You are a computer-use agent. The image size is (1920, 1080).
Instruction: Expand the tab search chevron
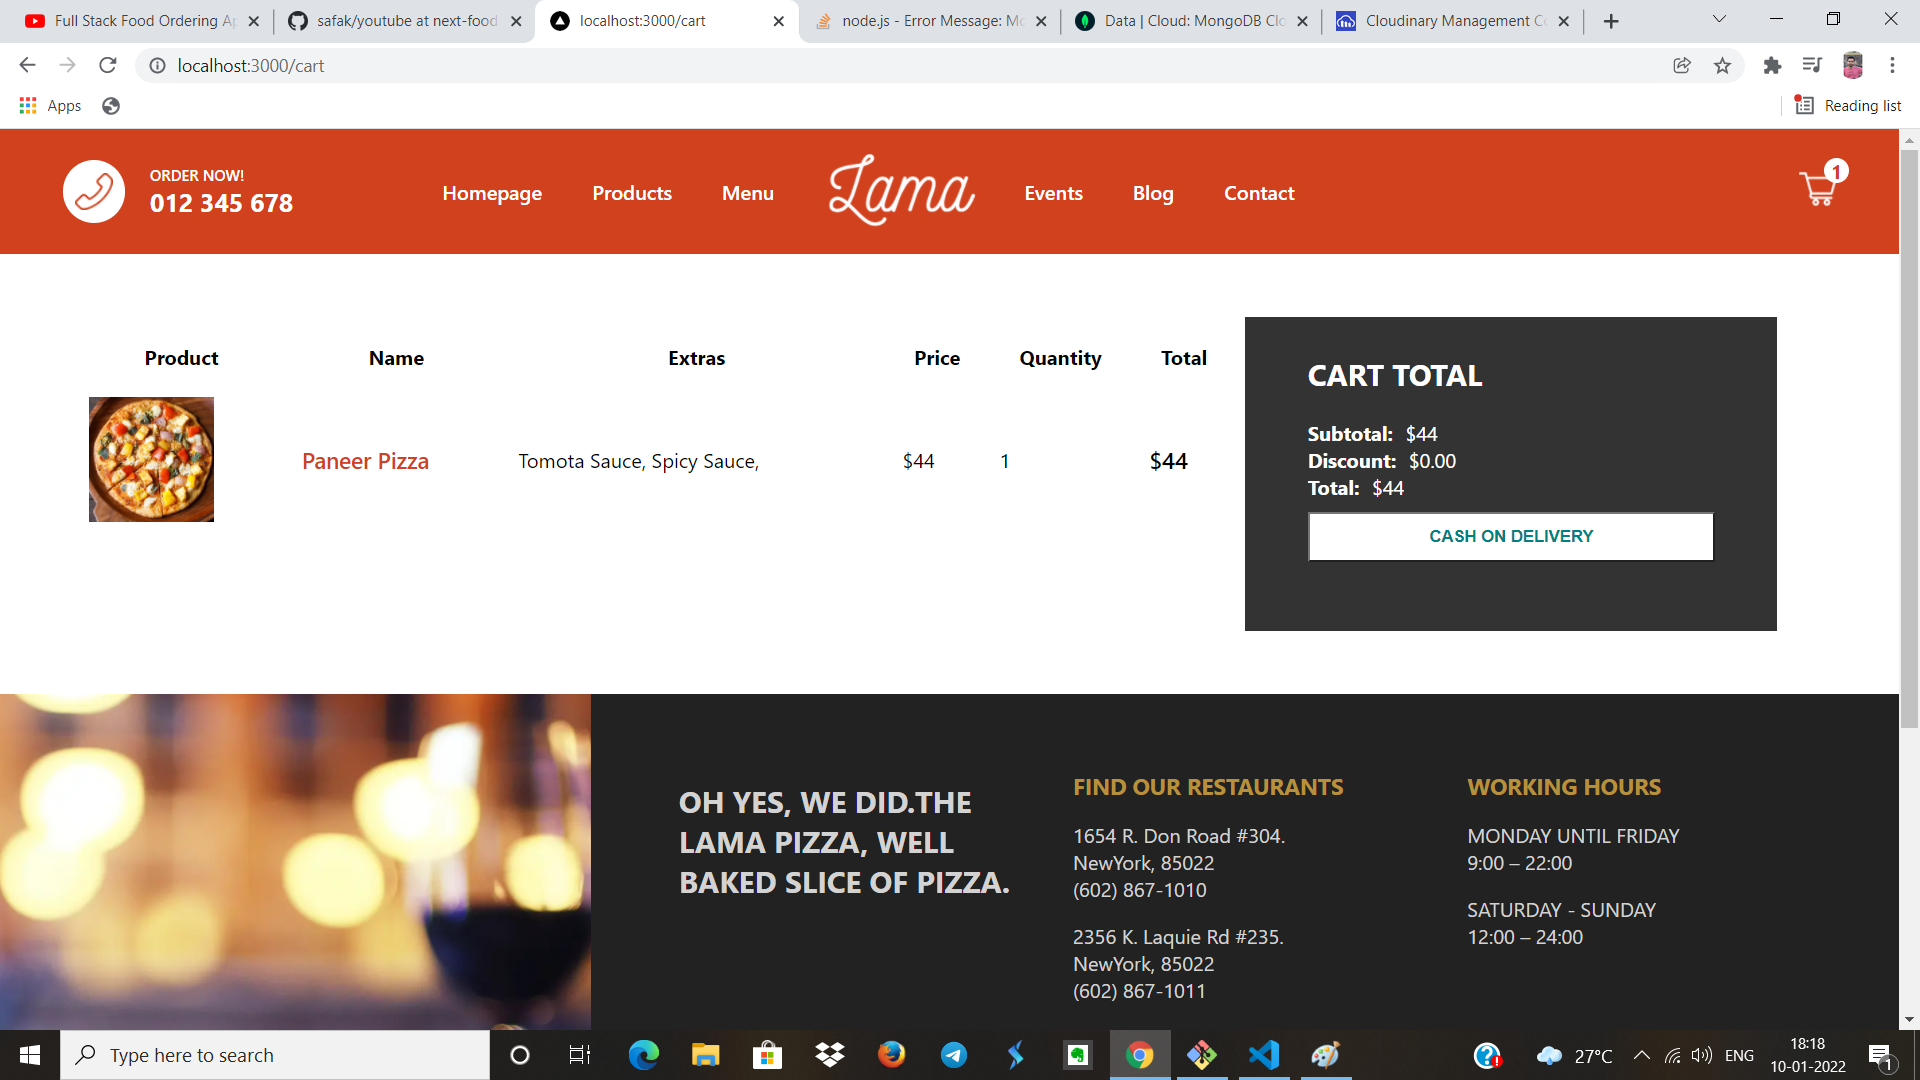coord(1719,20)
